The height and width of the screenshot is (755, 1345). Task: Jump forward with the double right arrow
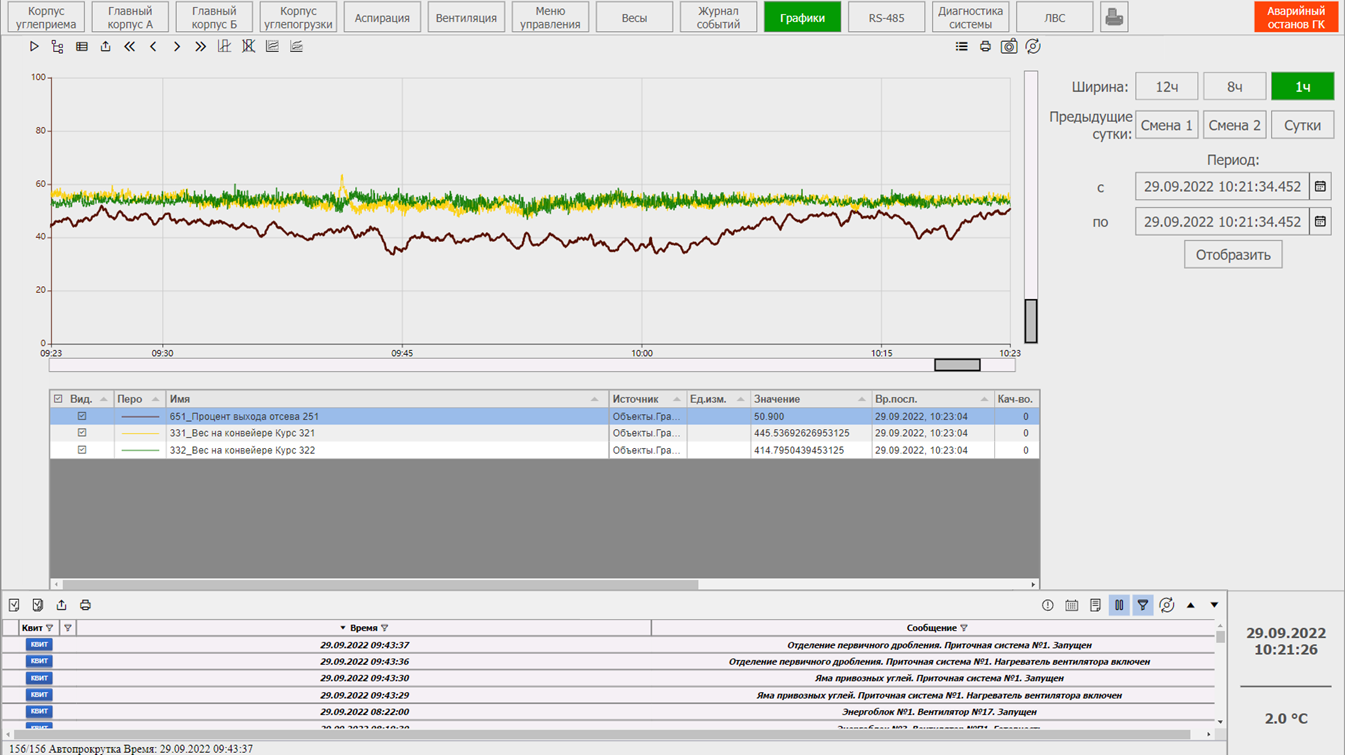[200, 46]
